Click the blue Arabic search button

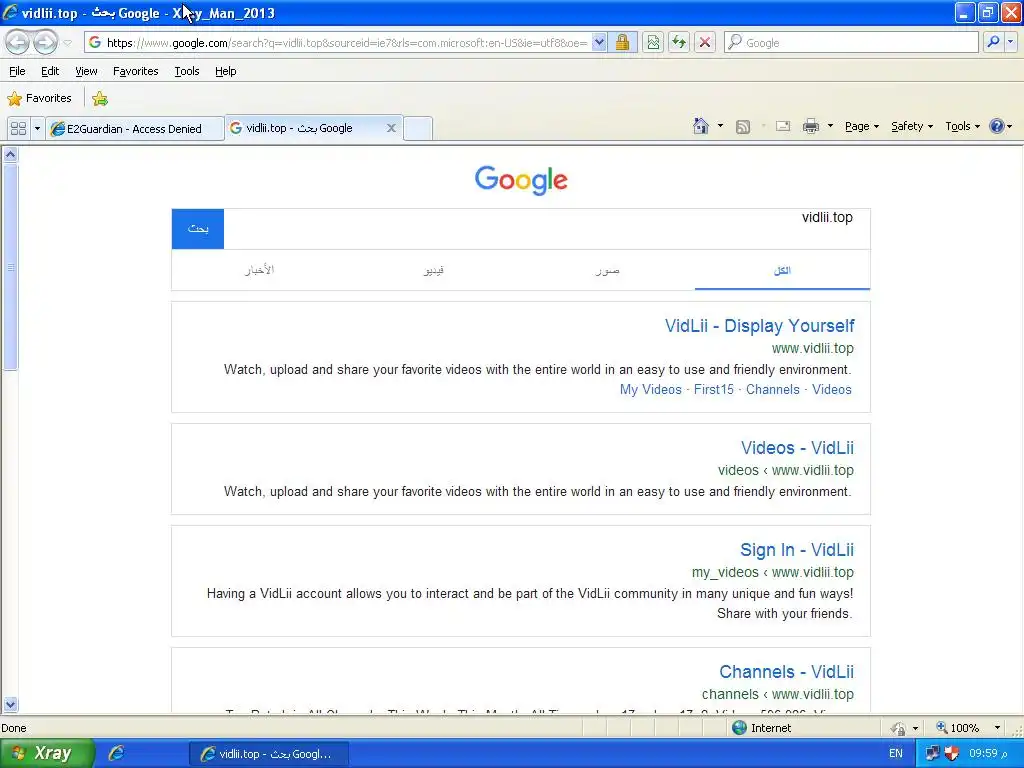pos(198,229)
